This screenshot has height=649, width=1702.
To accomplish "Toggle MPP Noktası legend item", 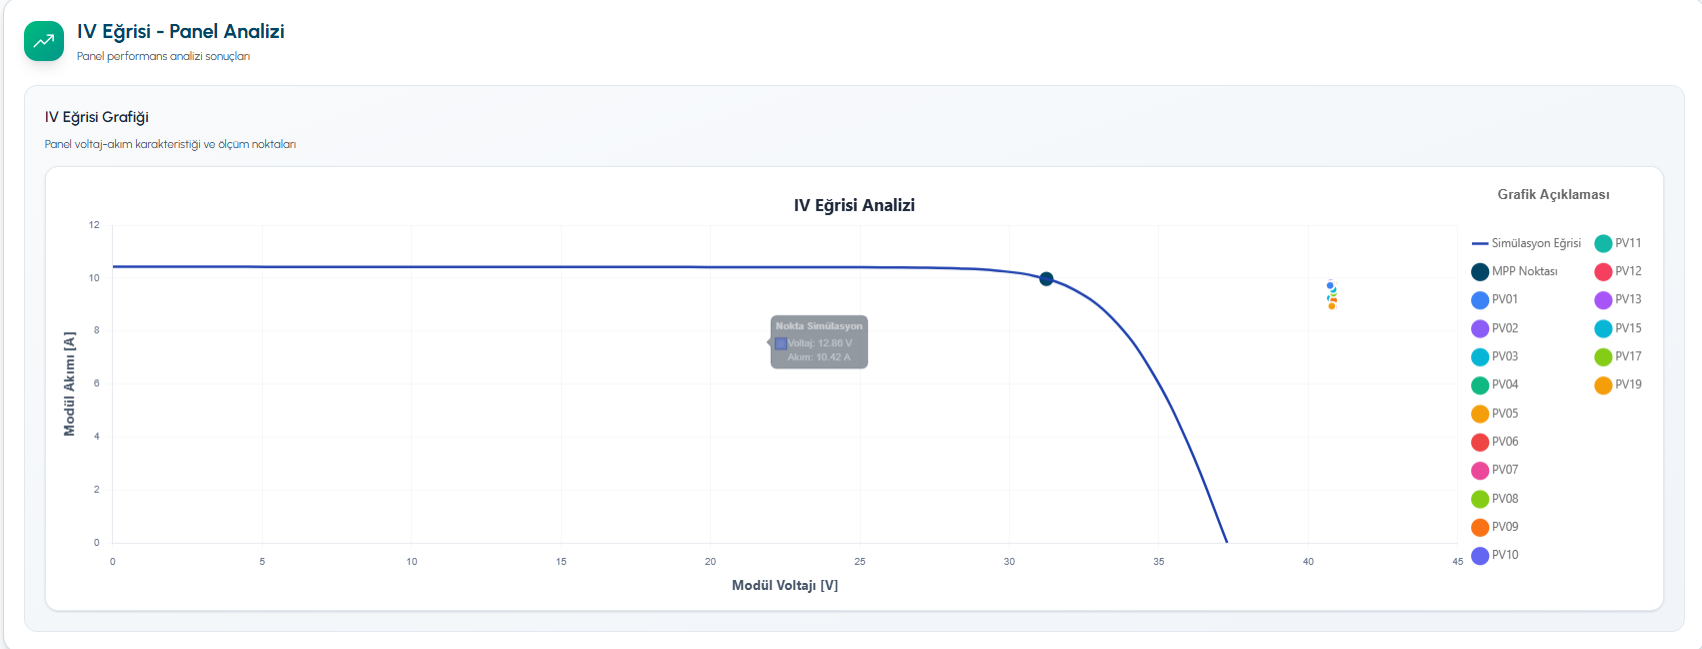I will point(1514,271).
